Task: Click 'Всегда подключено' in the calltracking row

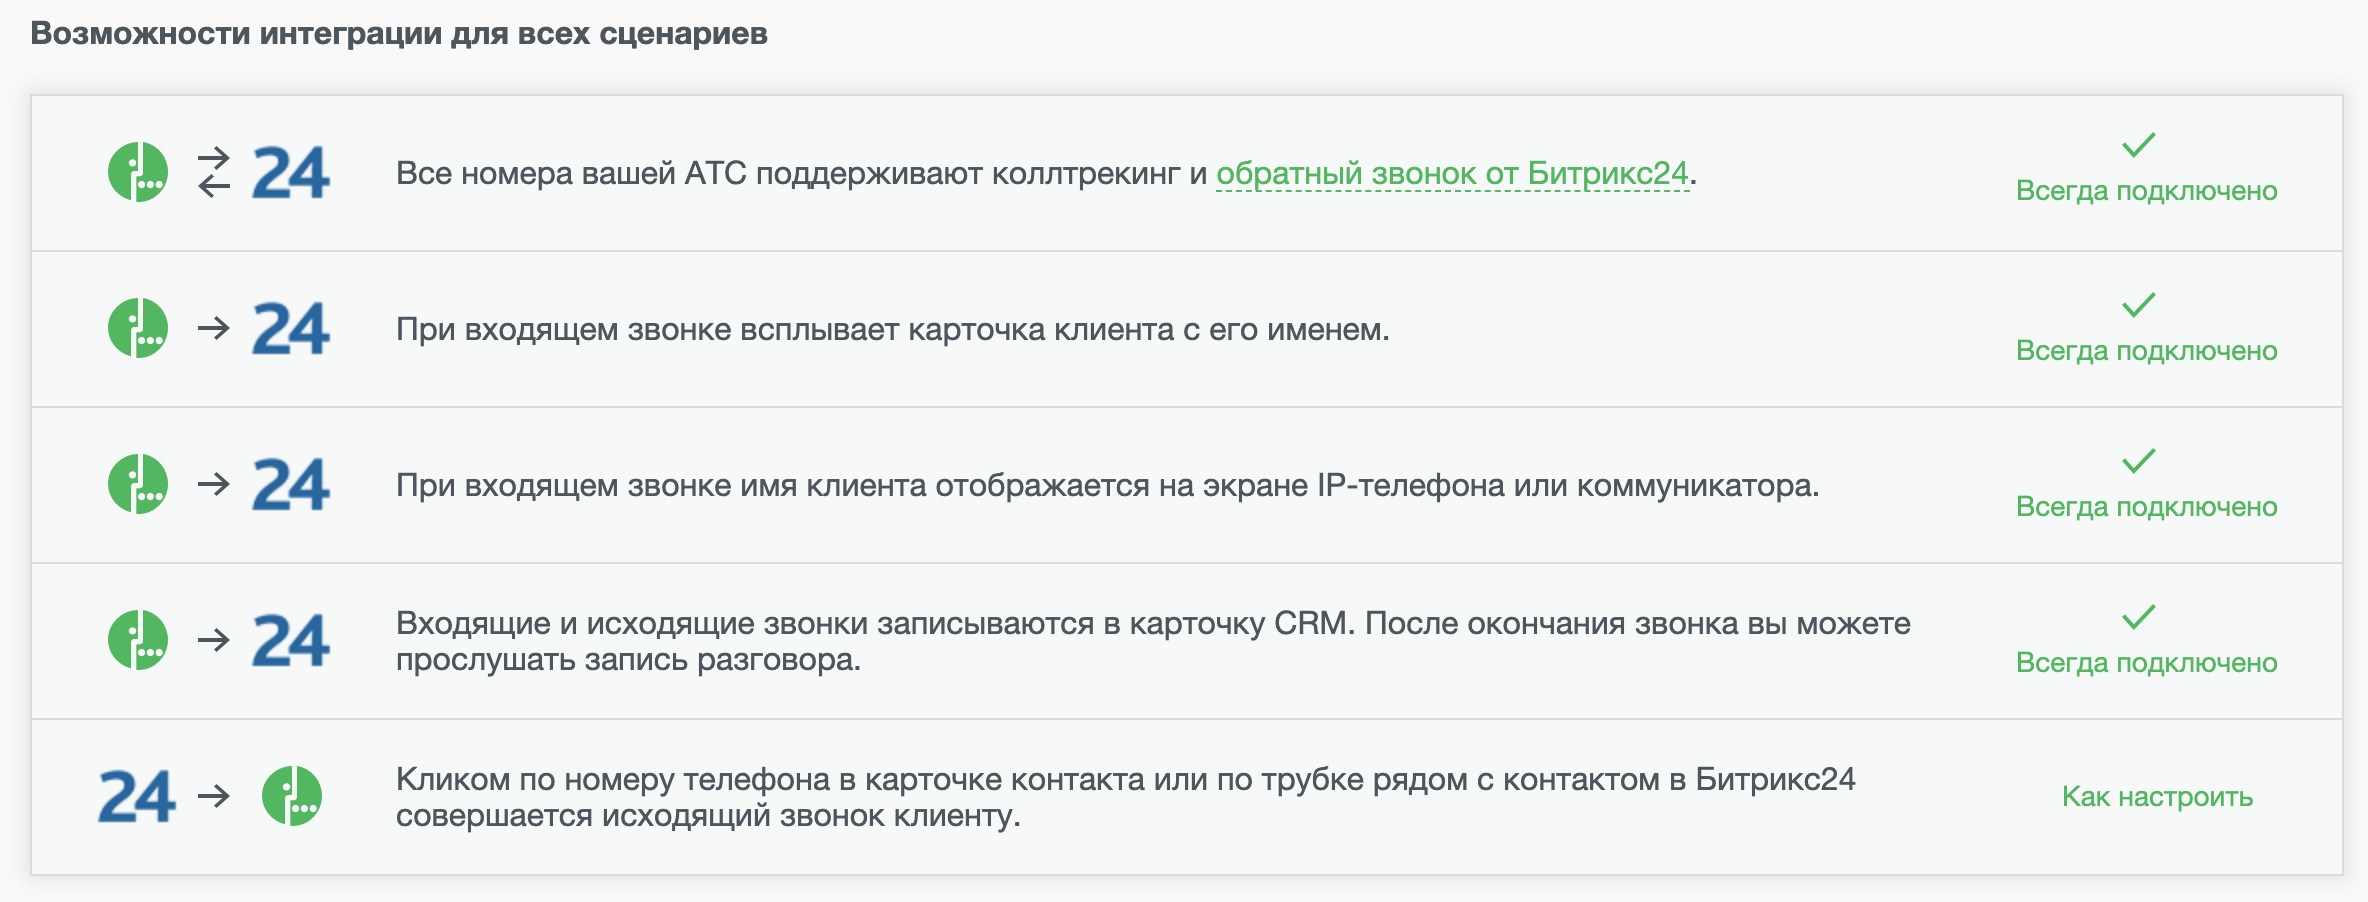Action: [x=2146, y=191]
